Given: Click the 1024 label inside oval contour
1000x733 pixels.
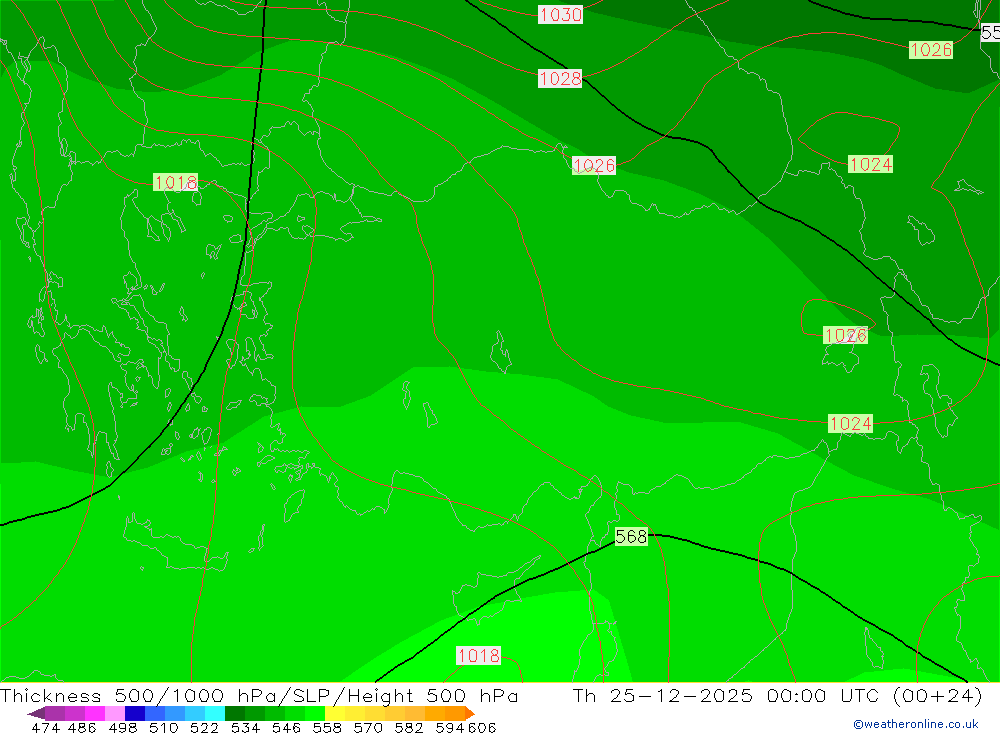Looking at the screenshot, I should pos(870,164).
